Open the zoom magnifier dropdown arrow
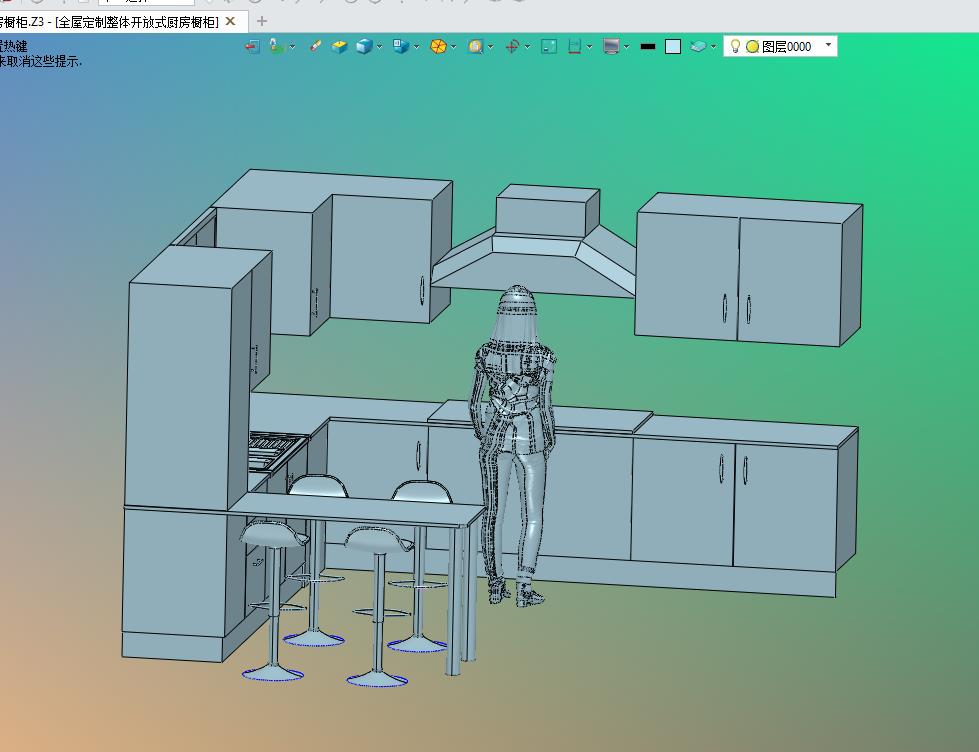 tap(491, 47)
